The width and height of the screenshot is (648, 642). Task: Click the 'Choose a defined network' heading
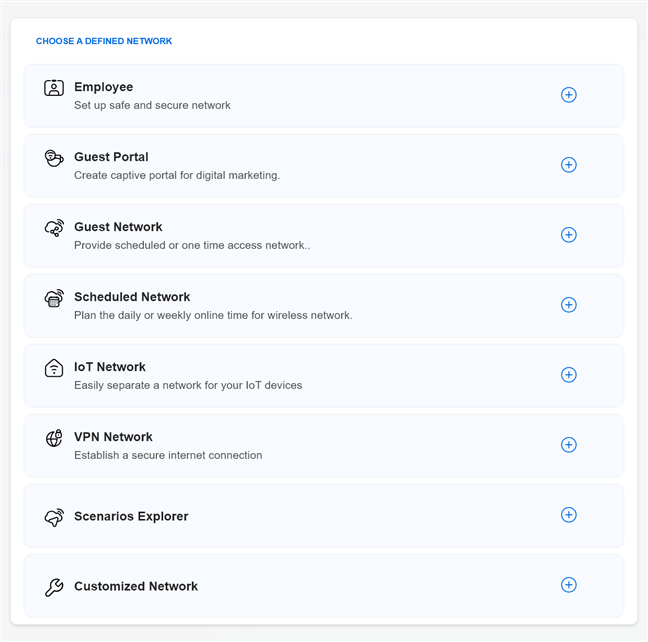pos(104,41)
